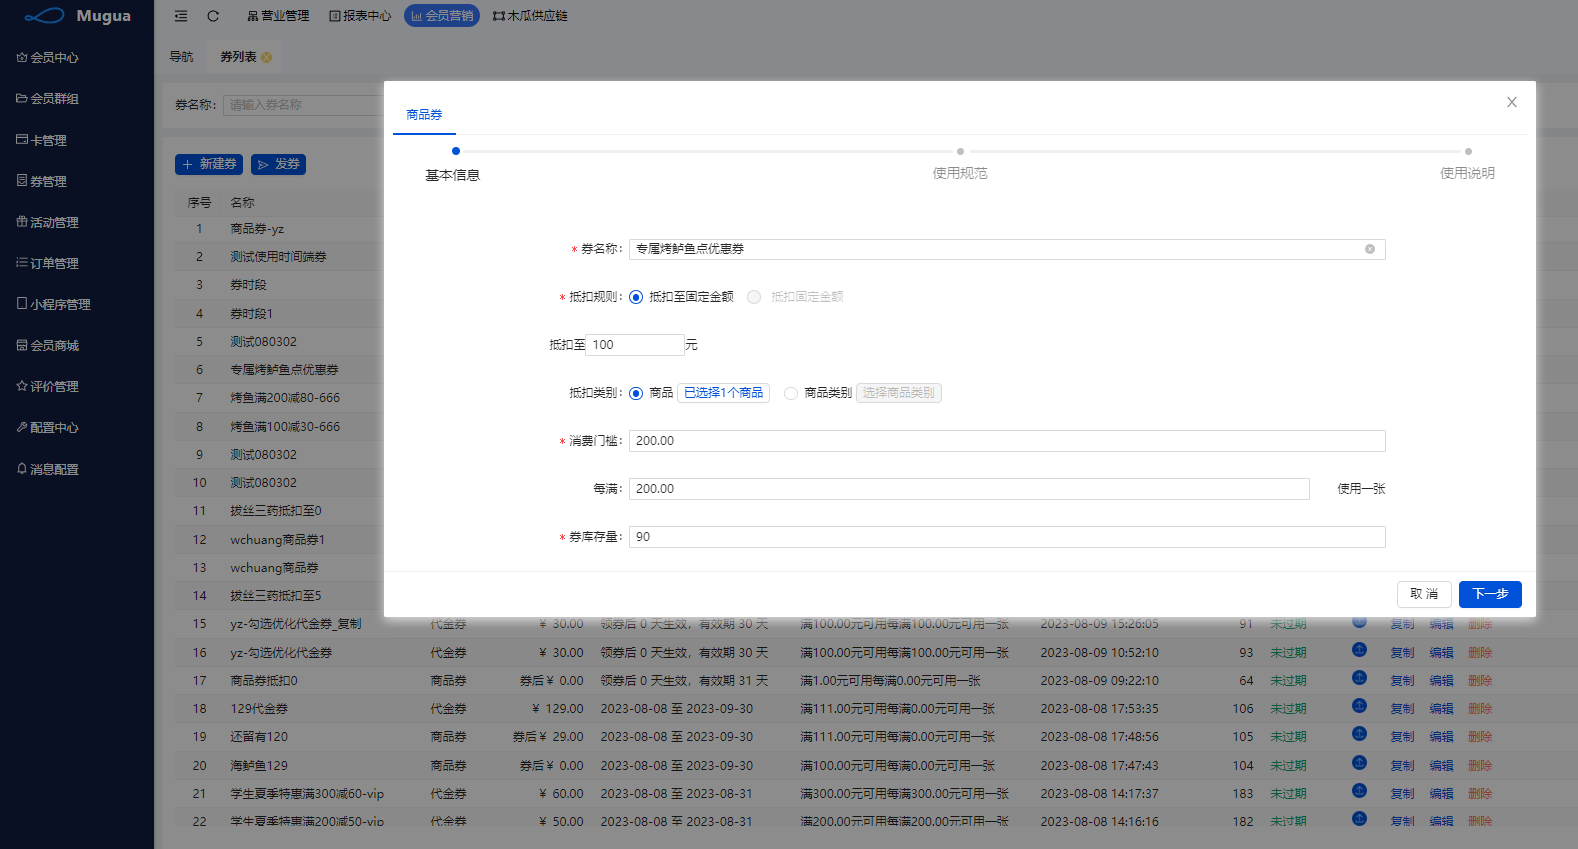
Task: Select 会员营销 top menu
Action: 442,16
